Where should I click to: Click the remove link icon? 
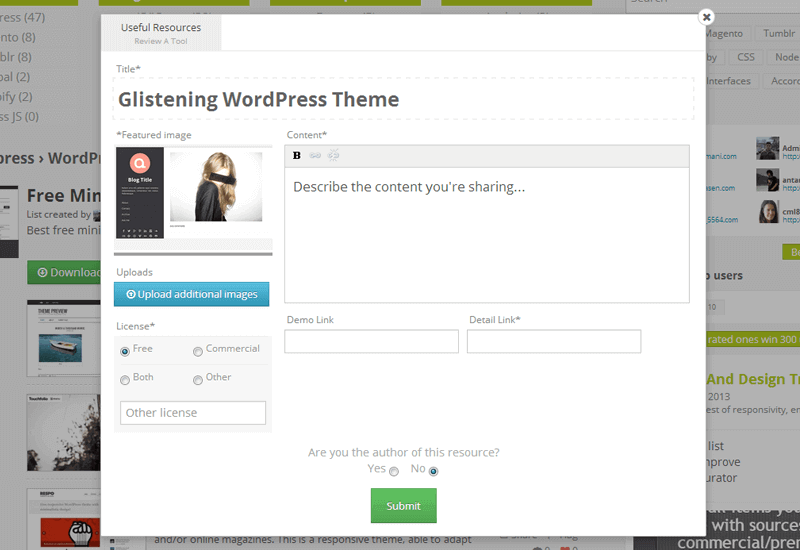333,155
